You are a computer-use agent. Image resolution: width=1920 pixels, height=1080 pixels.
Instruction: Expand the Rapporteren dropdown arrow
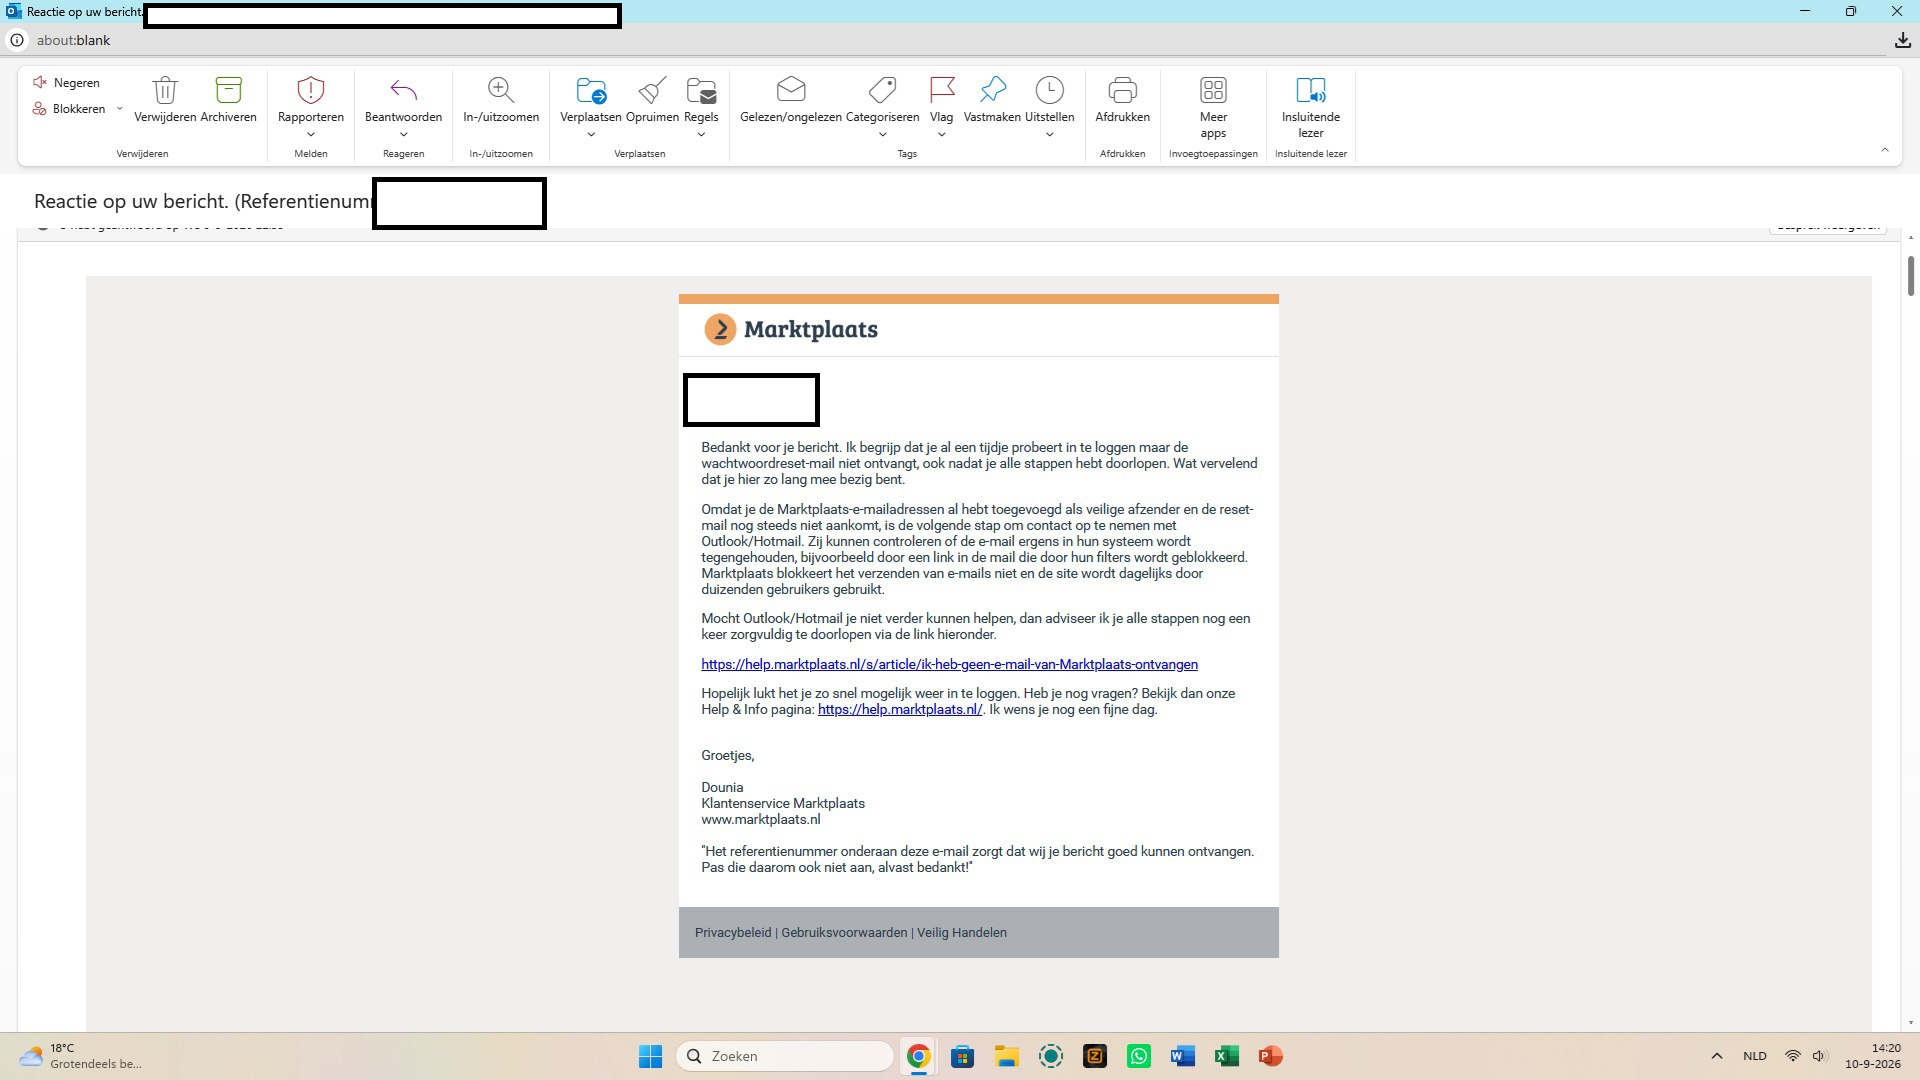pyautogui.click(x=311, y=135)
